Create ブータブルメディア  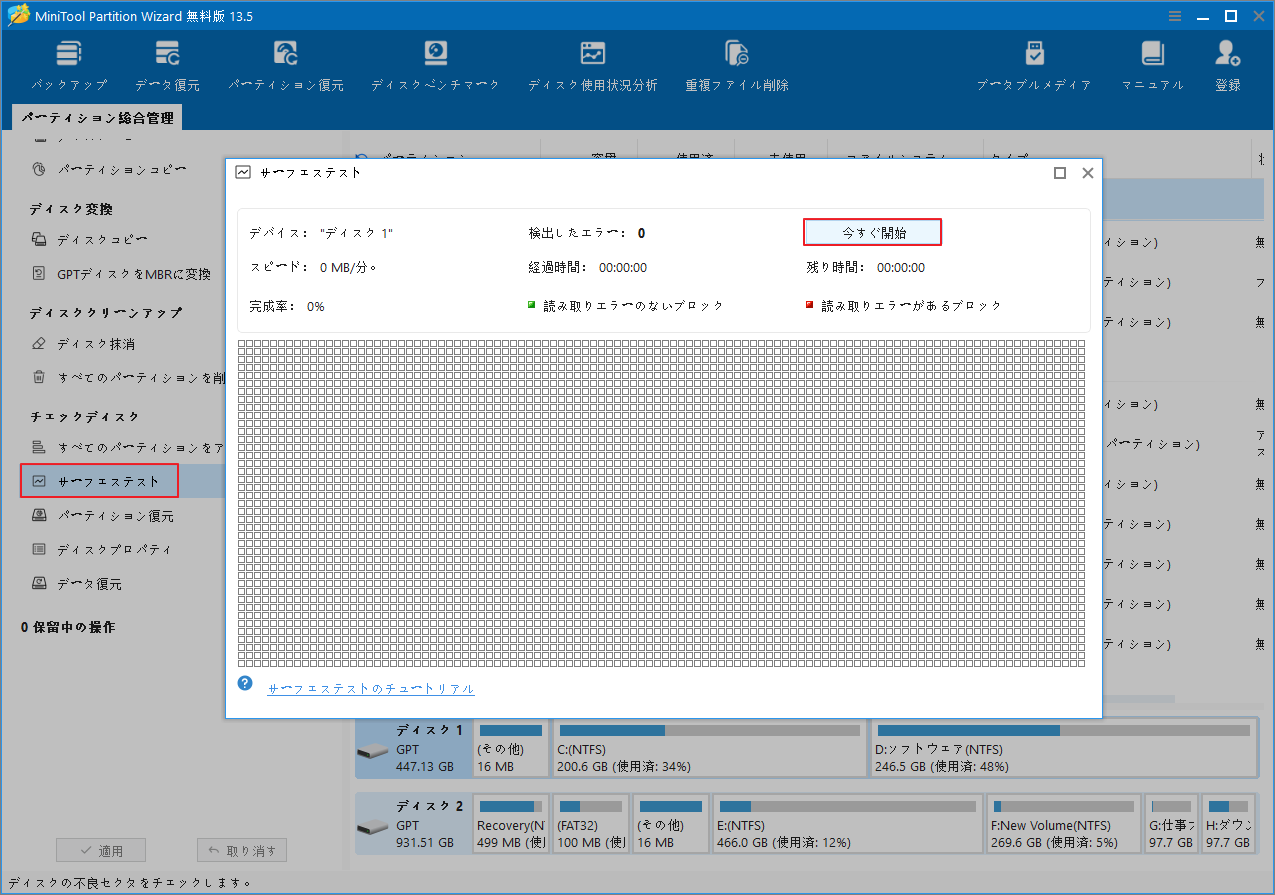(1034, 62)
